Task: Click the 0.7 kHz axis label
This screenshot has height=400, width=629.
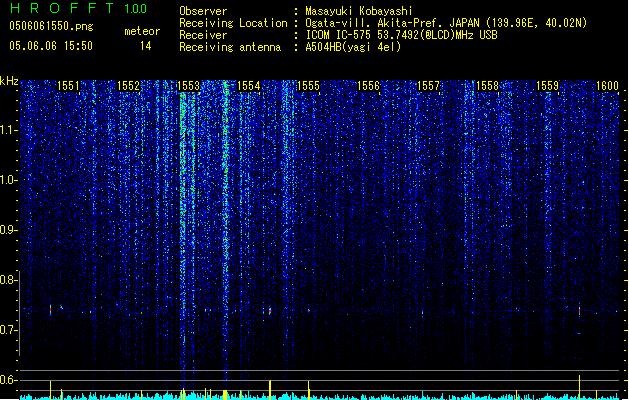Action: [x=9, y=330]
